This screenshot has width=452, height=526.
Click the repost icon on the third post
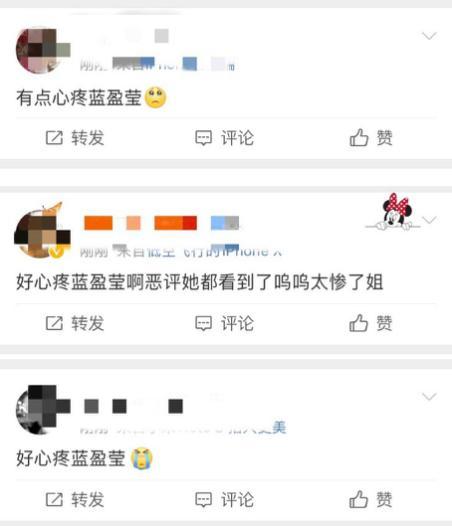point(54,499)
